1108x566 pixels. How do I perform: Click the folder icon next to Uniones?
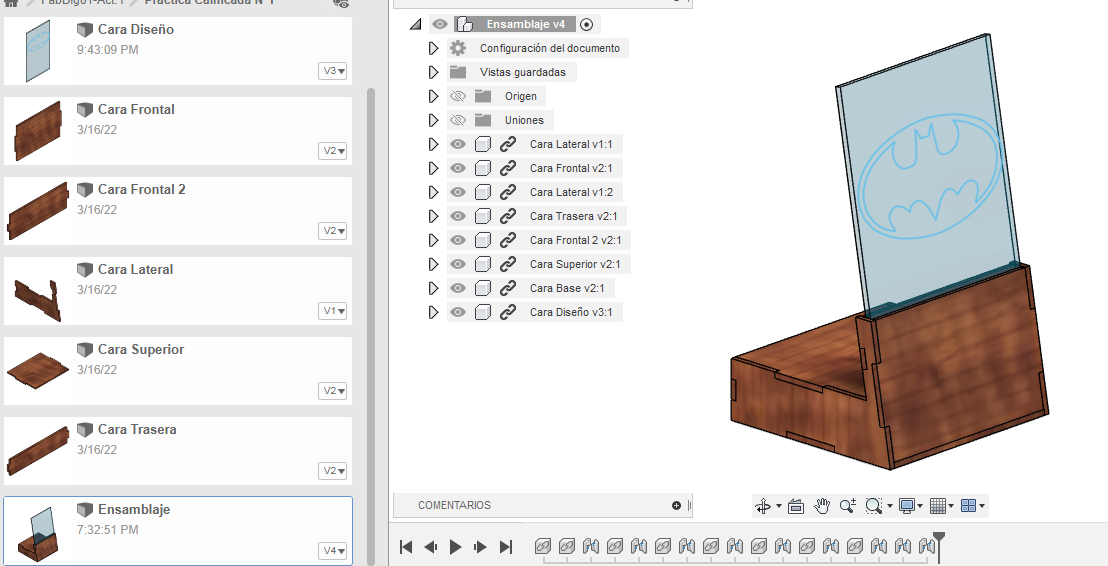[x=483, y=120]
